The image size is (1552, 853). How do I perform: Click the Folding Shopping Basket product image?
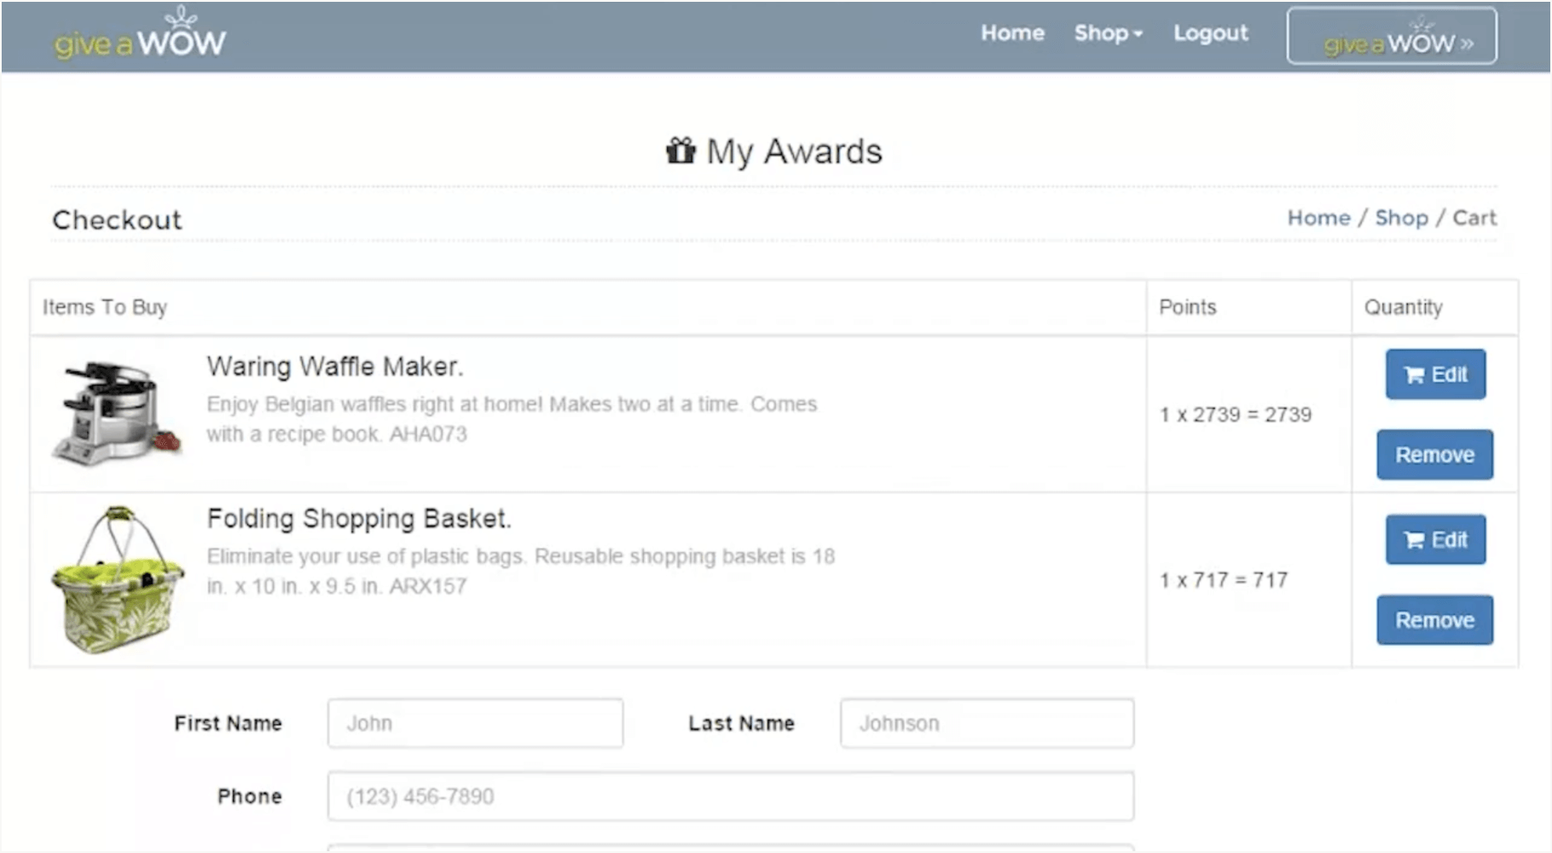tap(117, 580)
